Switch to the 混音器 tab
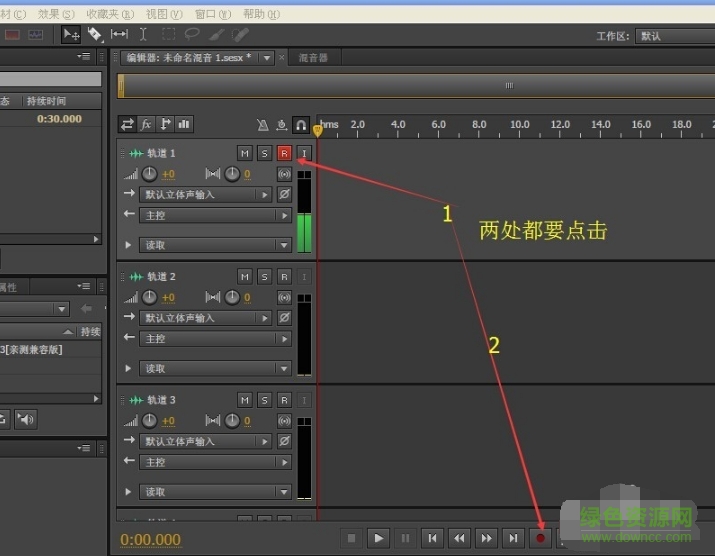This screenshot has height=556, width=715. [x=313, y=58]
